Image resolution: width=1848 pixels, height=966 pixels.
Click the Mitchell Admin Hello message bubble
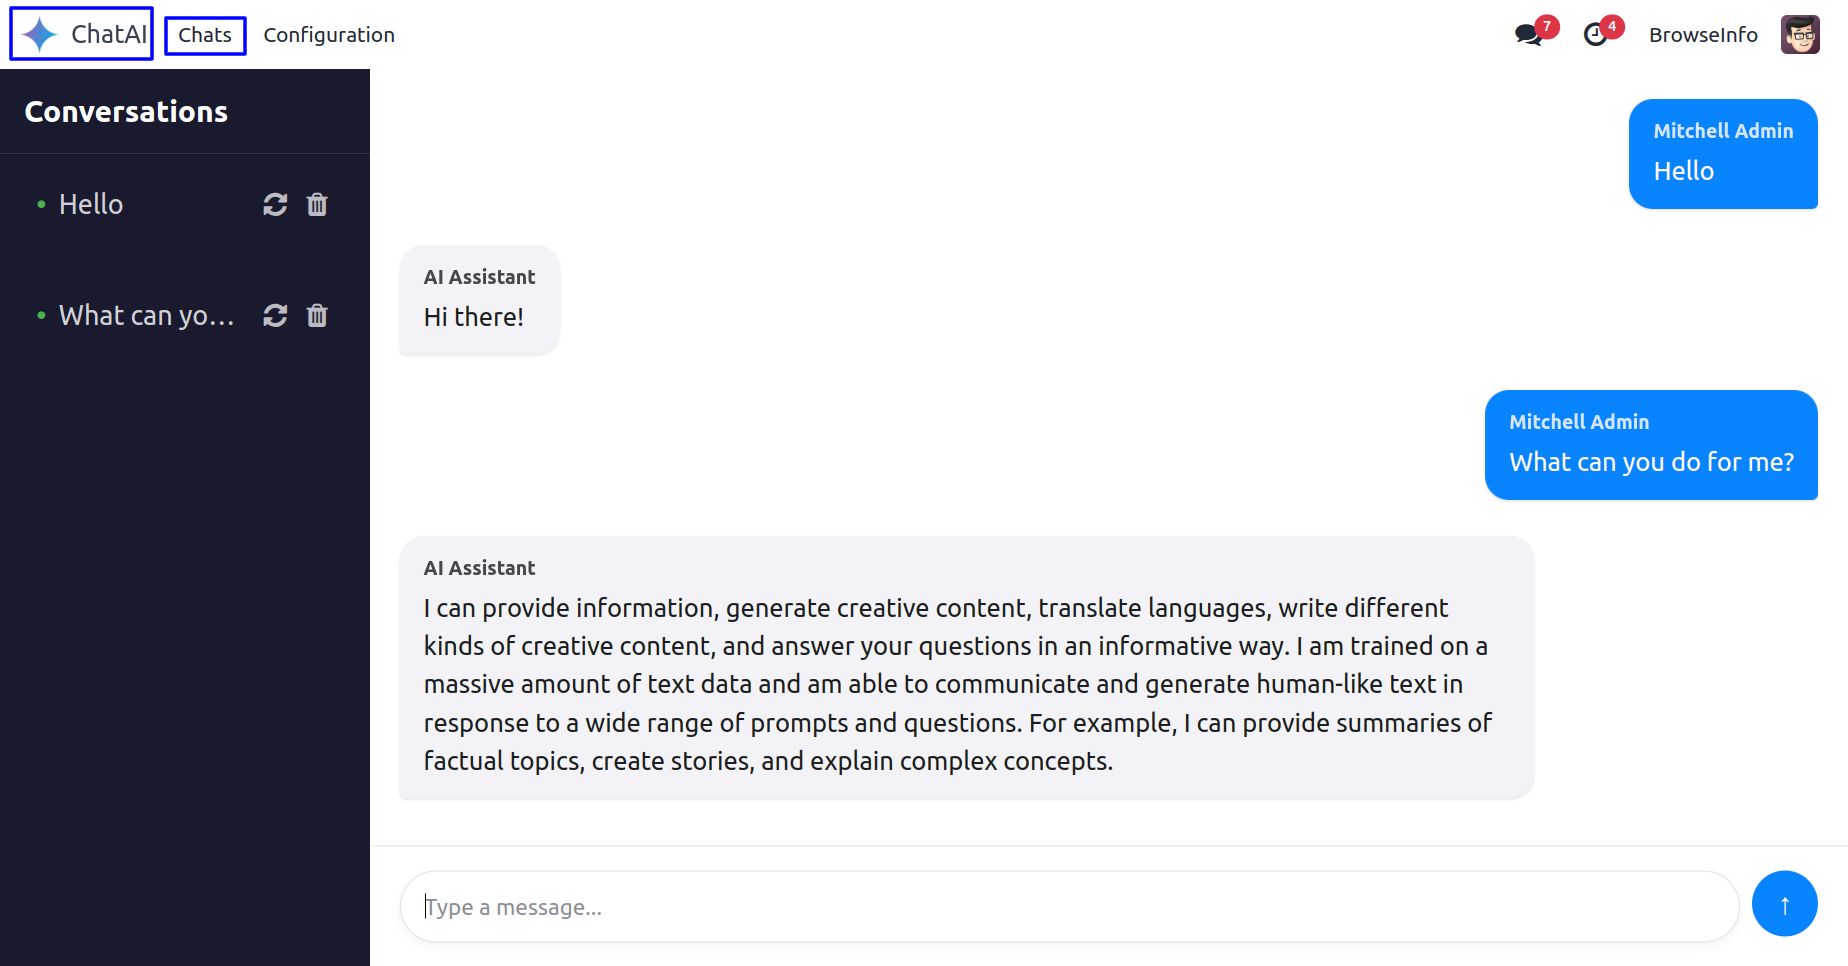click(x=1723, y=154)
